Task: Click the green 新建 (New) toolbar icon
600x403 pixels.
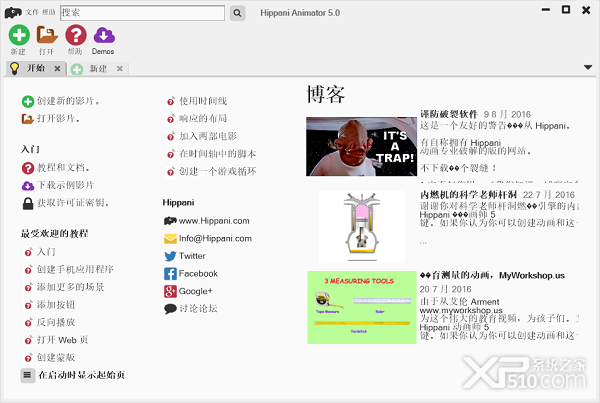Action: coord(19,35)
